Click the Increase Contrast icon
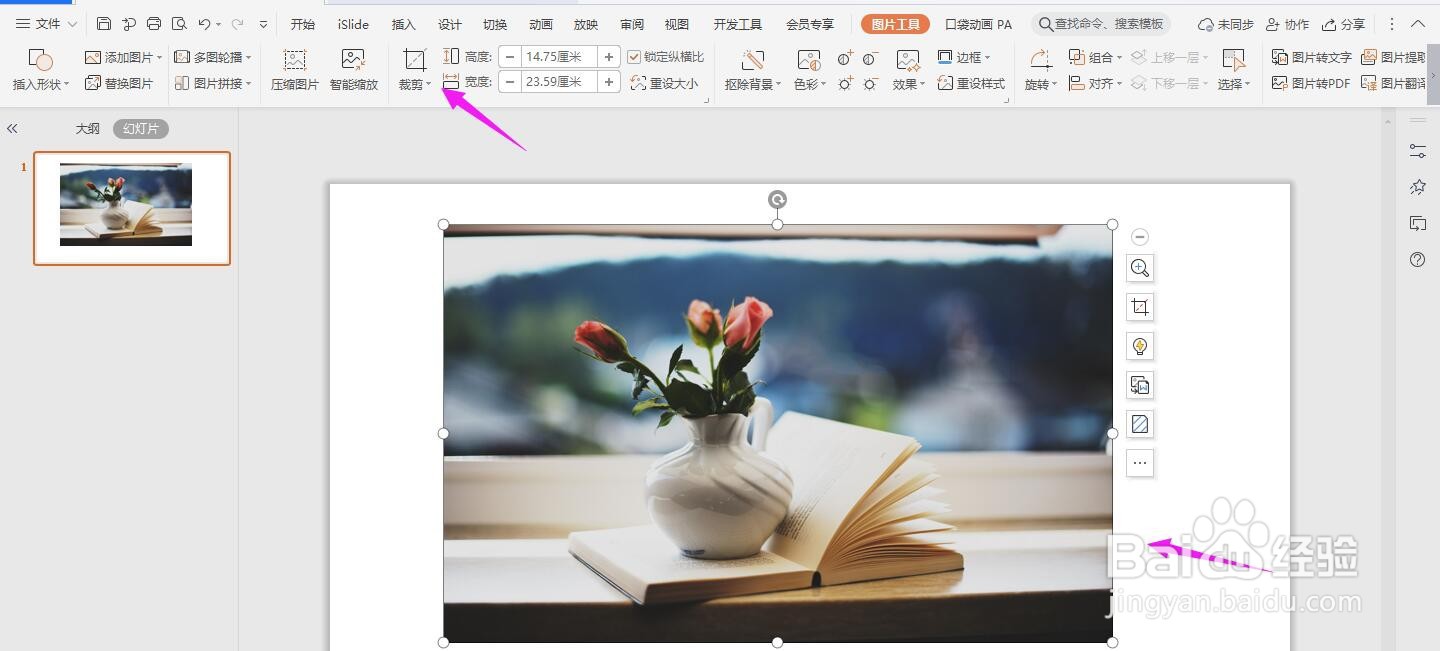The image size is (1440, 651). (x=846, y=58)
